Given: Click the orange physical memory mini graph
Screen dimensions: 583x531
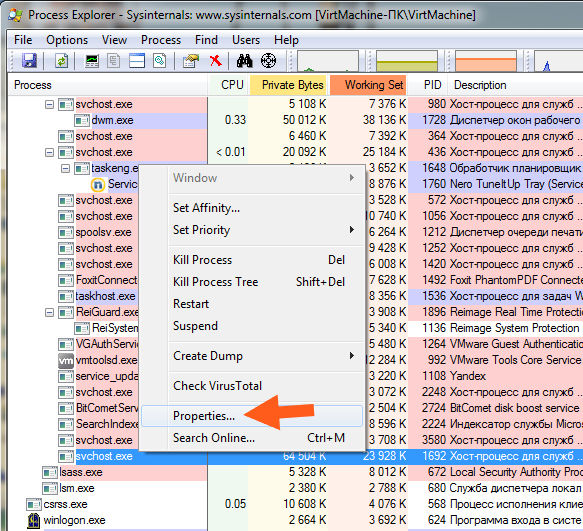Looking at the screenshot, I should 486,61.
